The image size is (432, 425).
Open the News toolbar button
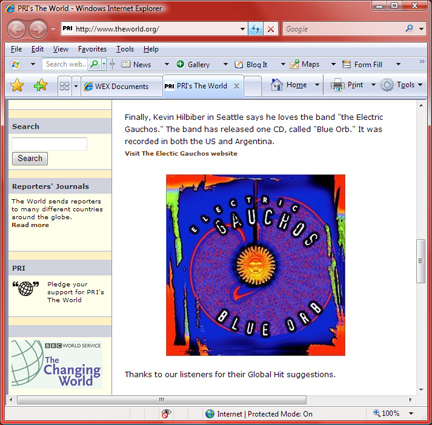136,64
